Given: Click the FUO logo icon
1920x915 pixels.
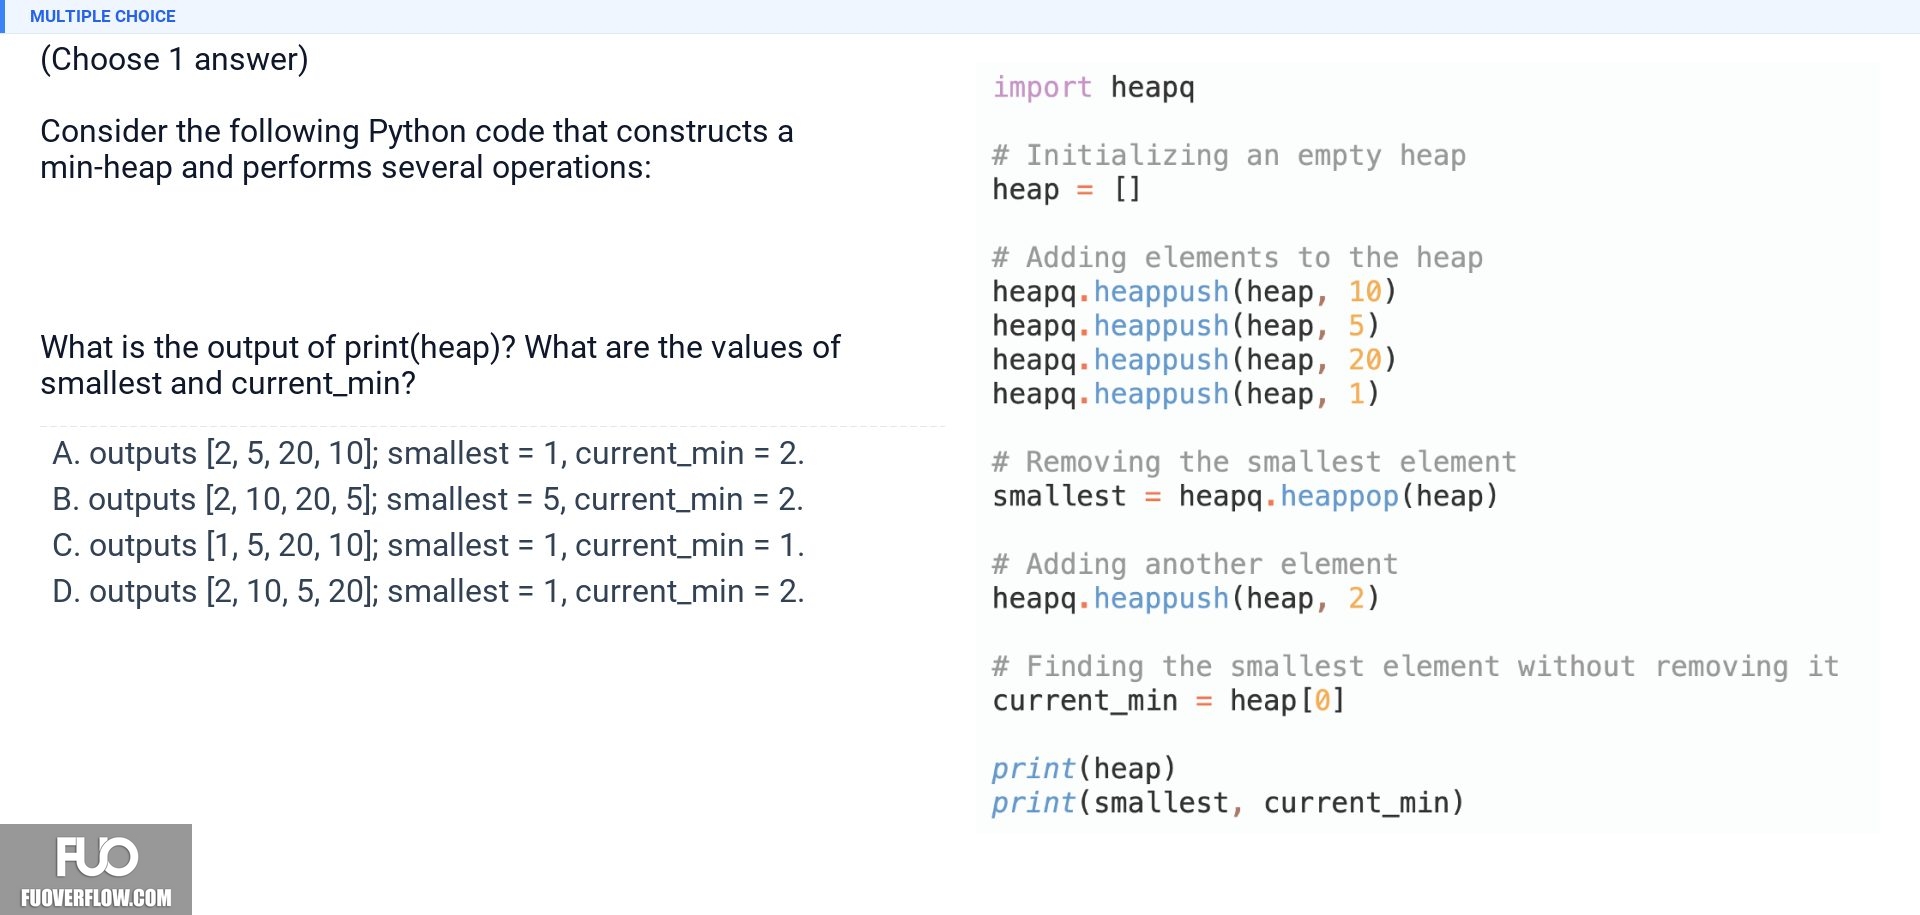Looking at the screenshot, I should [x=96, y=857].
